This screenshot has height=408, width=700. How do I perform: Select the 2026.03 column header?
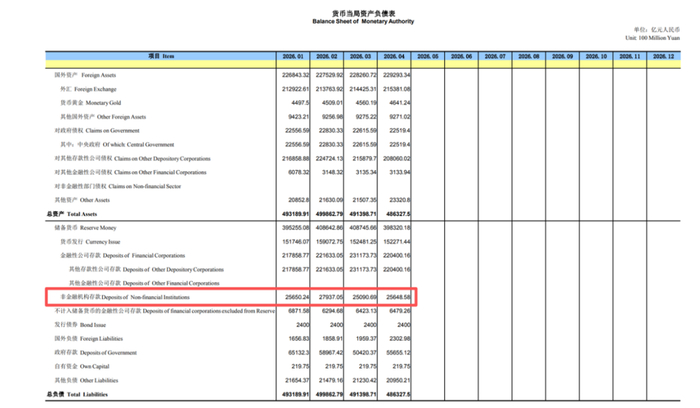360,56
